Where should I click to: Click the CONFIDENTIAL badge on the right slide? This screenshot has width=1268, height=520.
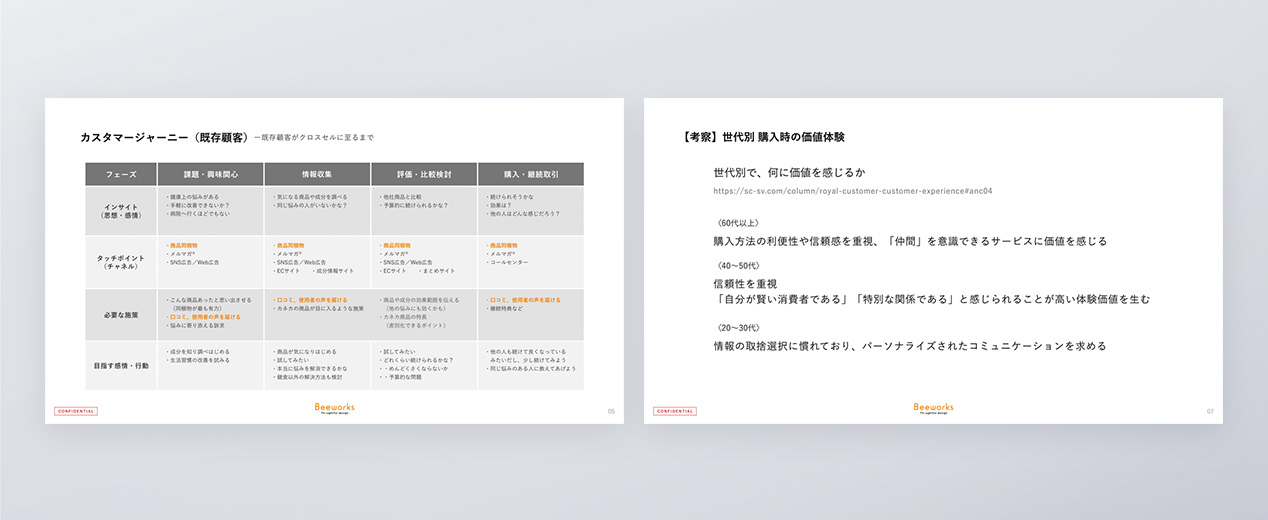(675, 411)
